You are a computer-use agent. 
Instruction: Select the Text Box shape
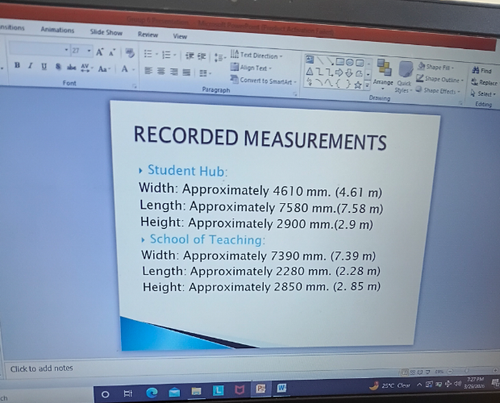[x=310, y=59]
